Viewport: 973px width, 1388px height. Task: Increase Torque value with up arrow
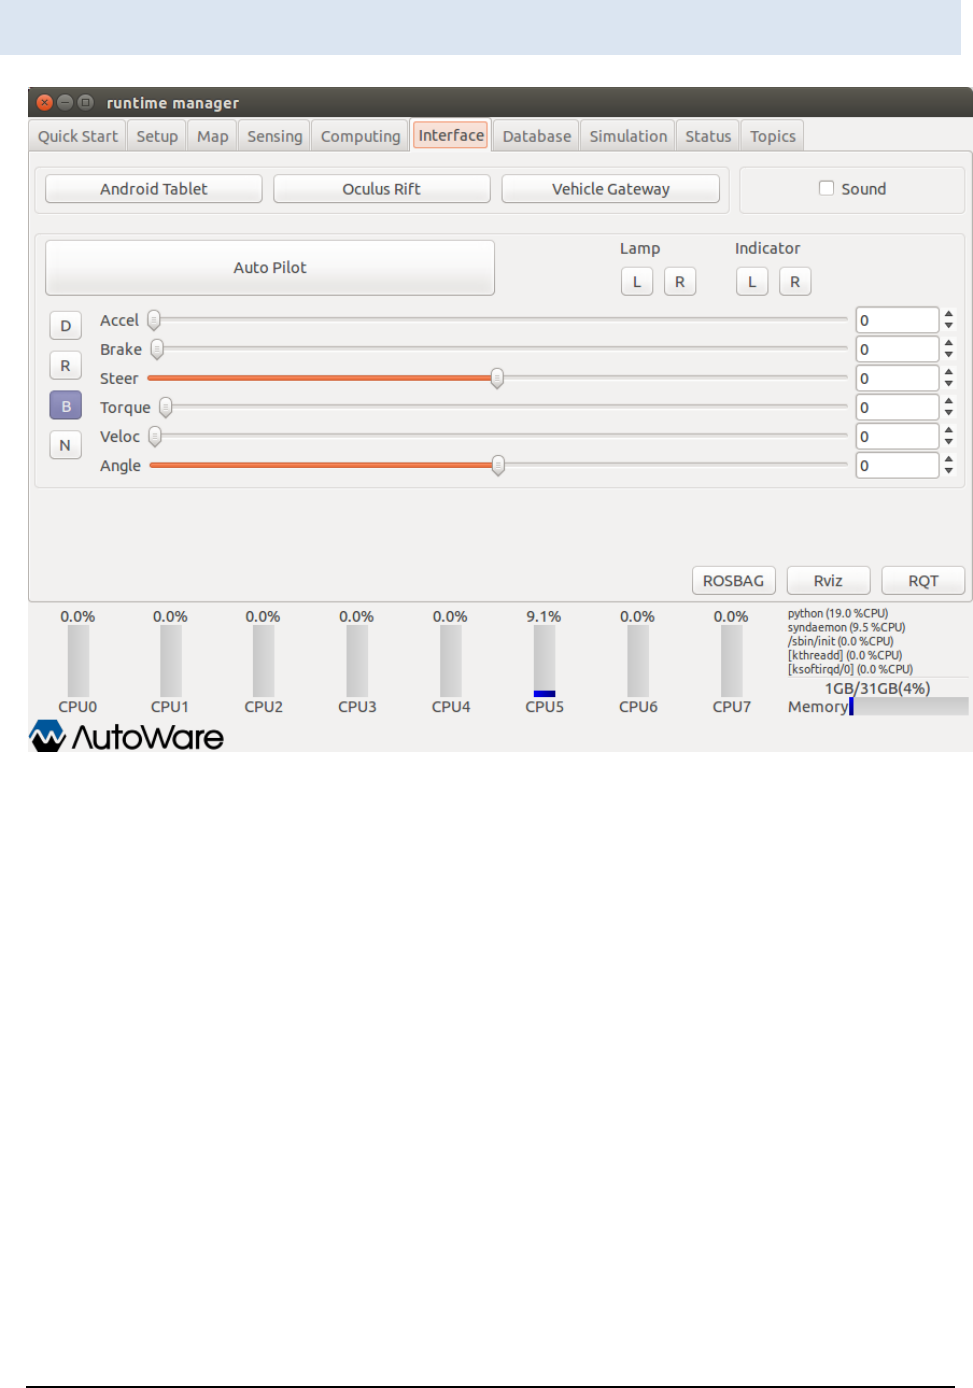pyautogui.click(x=948, y=401)
